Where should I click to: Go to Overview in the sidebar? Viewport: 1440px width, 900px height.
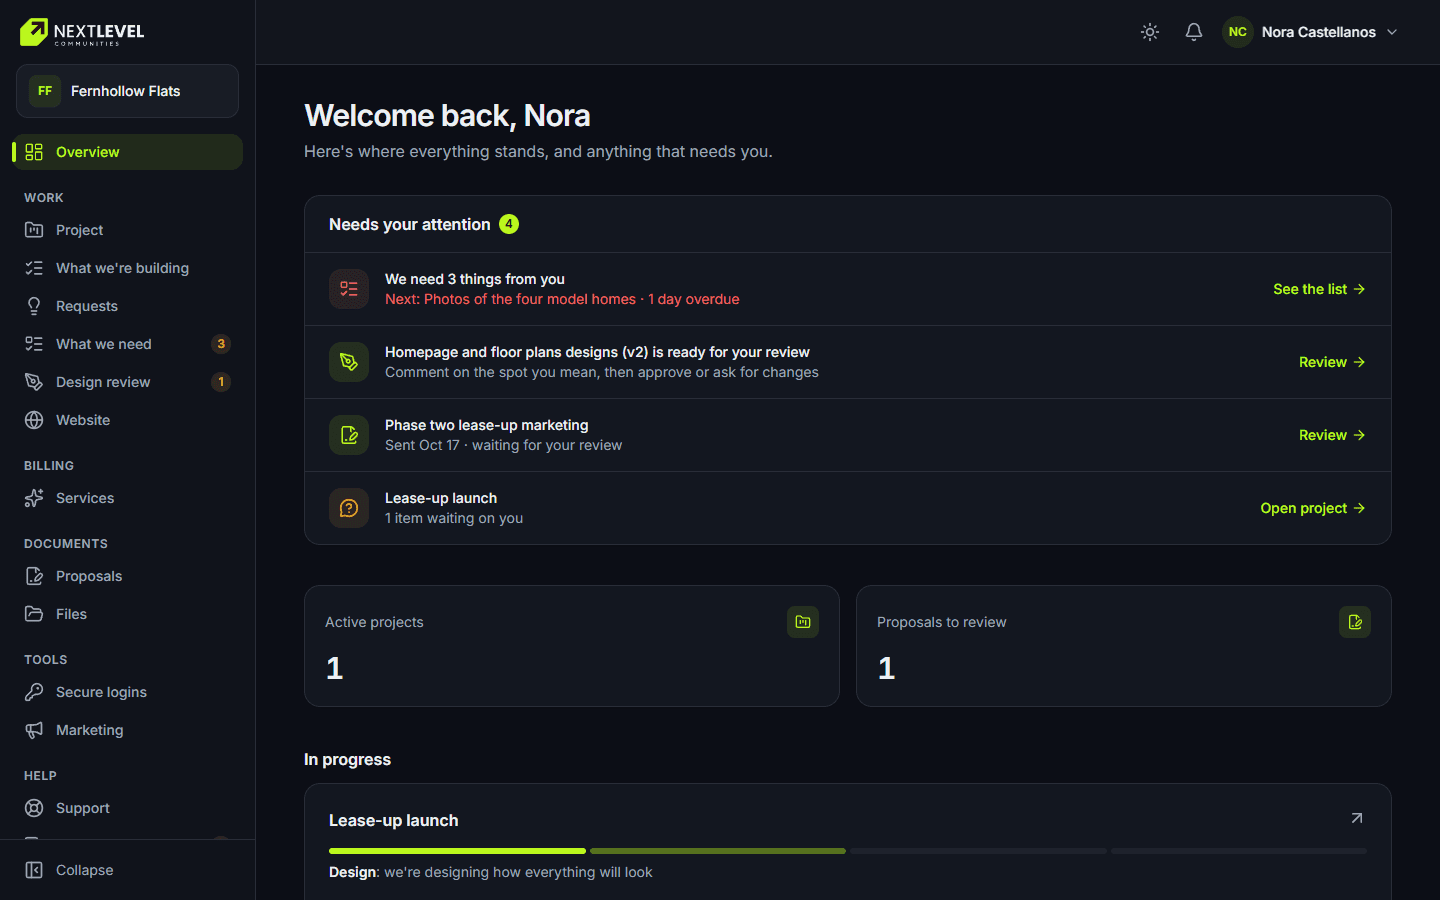click(128, 152)
